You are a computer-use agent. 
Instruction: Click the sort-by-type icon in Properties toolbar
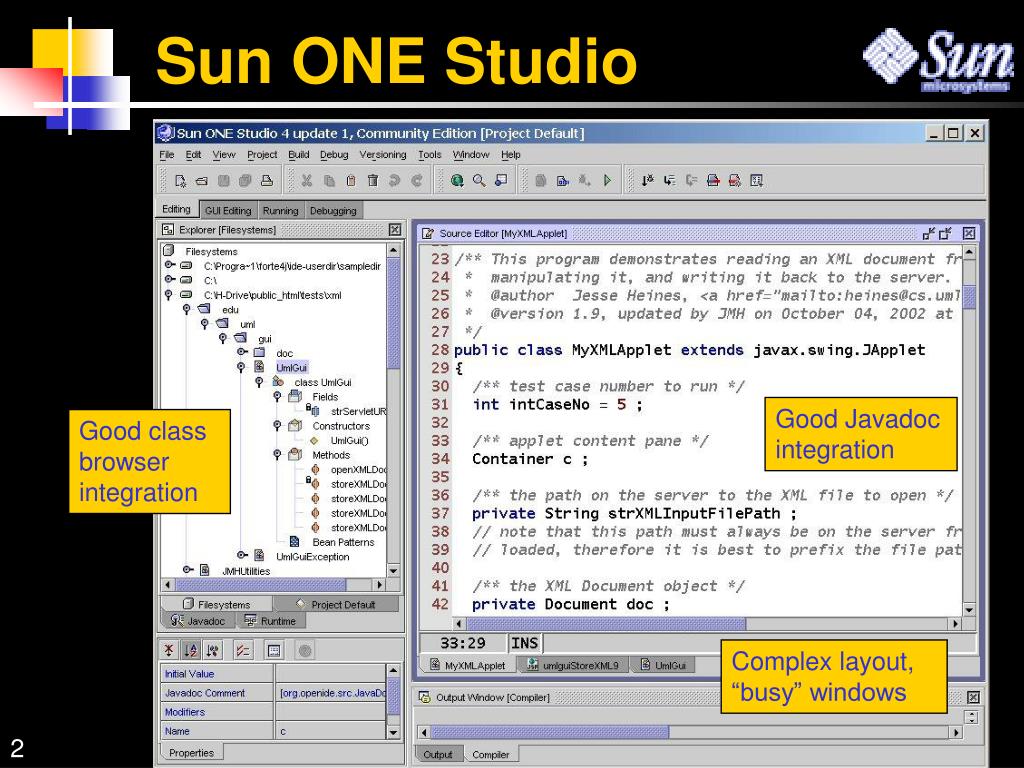(x=212, y=650)
